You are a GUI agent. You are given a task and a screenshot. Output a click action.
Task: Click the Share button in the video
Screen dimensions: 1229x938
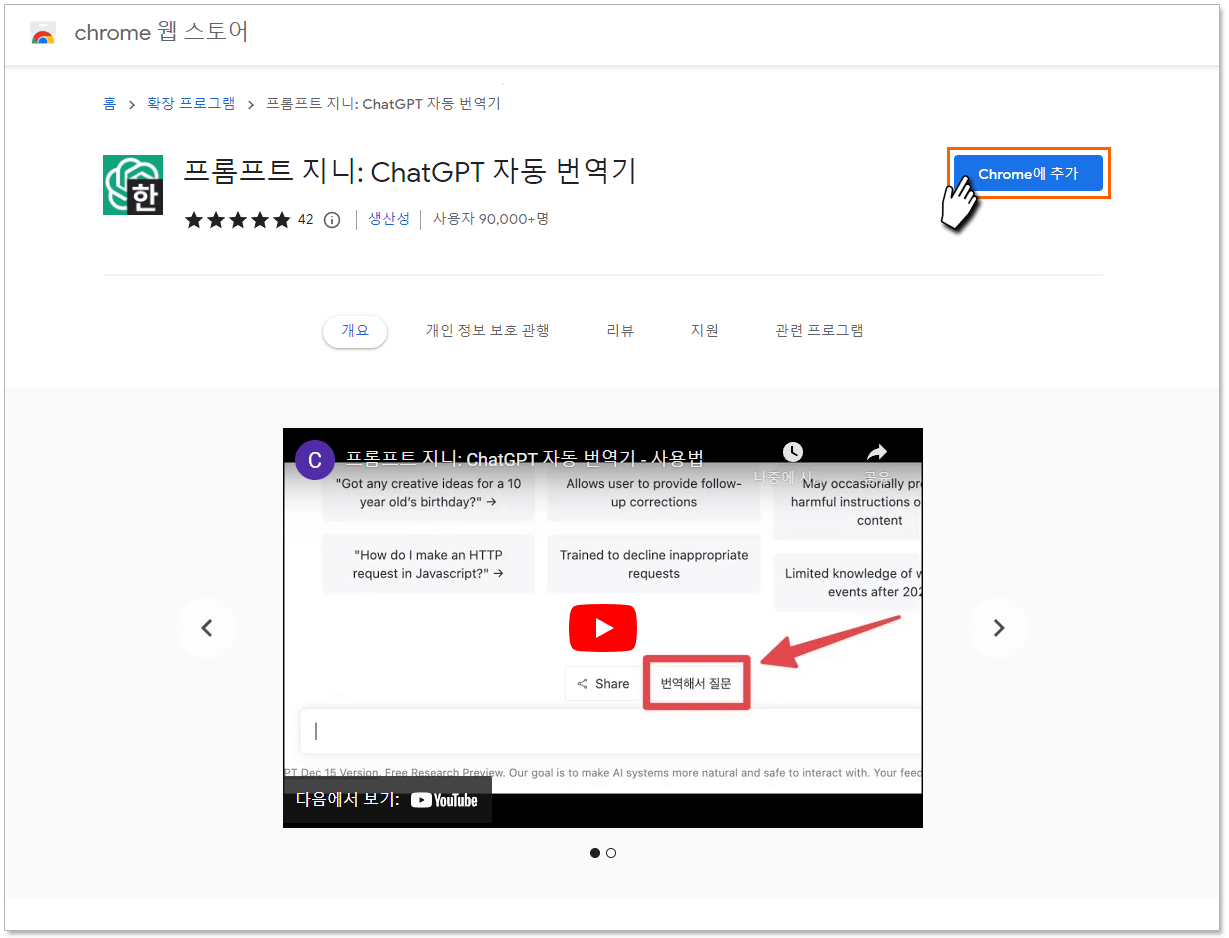click(602, 683)
